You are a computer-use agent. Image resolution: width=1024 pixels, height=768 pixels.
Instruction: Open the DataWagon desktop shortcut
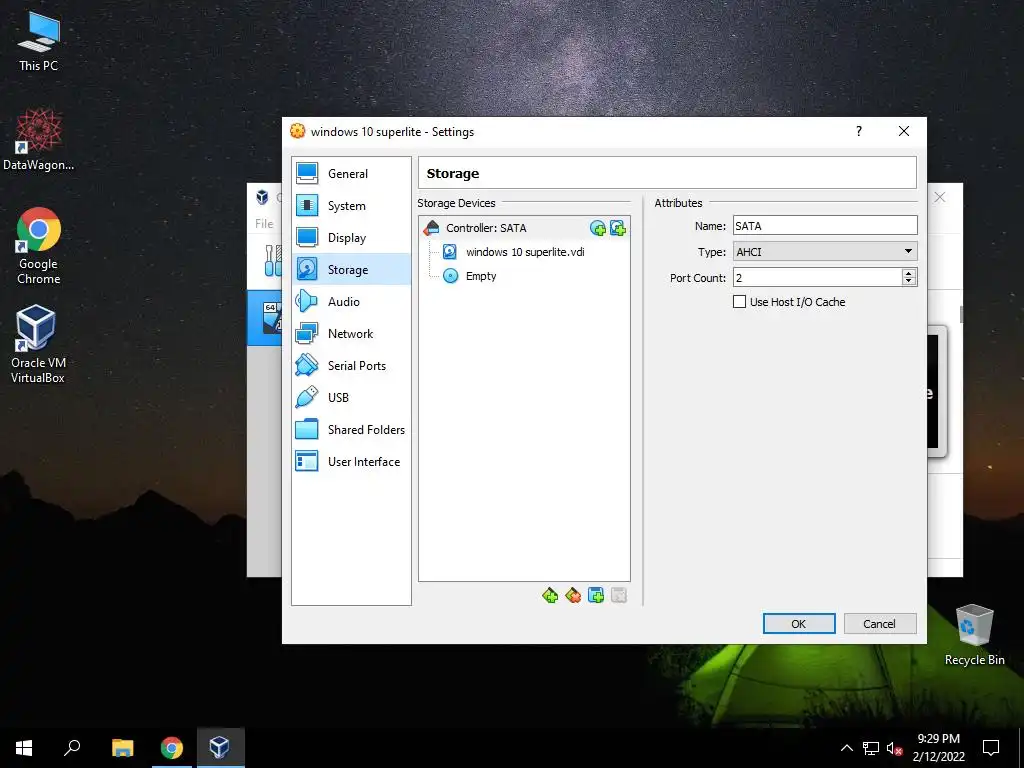tap(39, 140)
